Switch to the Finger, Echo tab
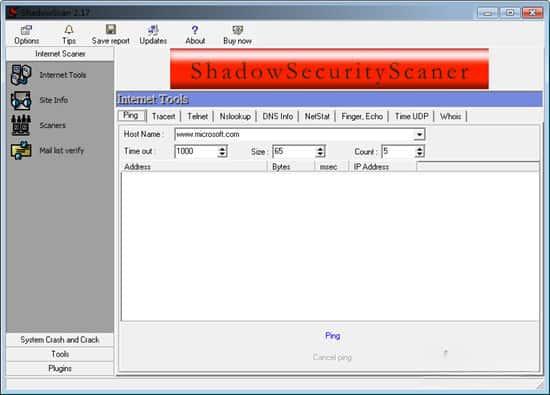Screen dimensions: 550x395 362,116
